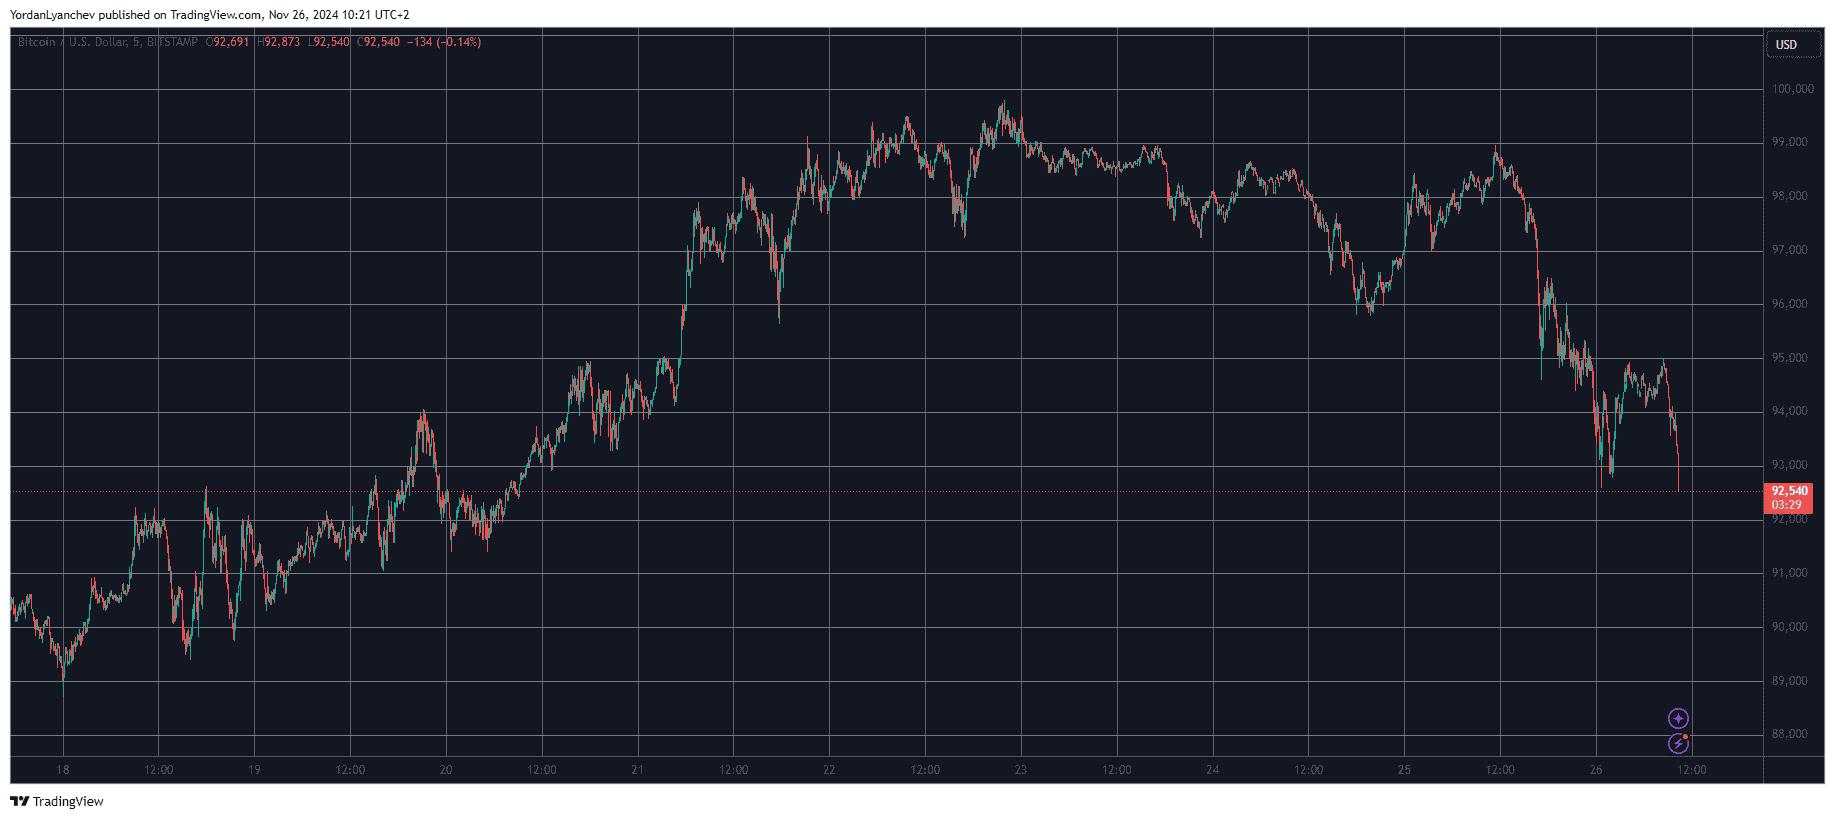Click the date label 19 on time axis
The width and height of the screenshot is (1835, 819).
254,770
